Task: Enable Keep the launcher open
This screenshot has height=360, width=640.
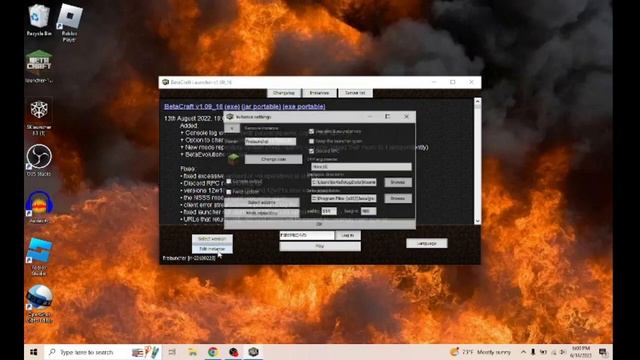Action: point(311,141)
